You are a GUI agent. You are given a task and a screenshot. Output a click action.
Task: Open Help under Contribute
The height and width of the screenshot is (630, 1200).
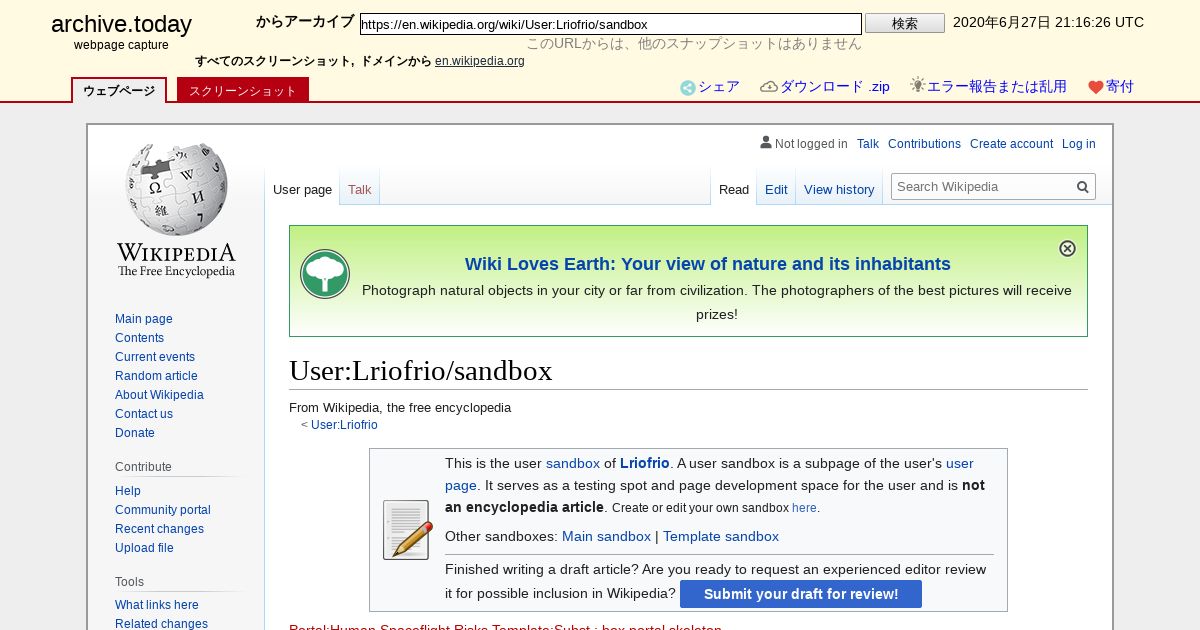tap(128, 491)
